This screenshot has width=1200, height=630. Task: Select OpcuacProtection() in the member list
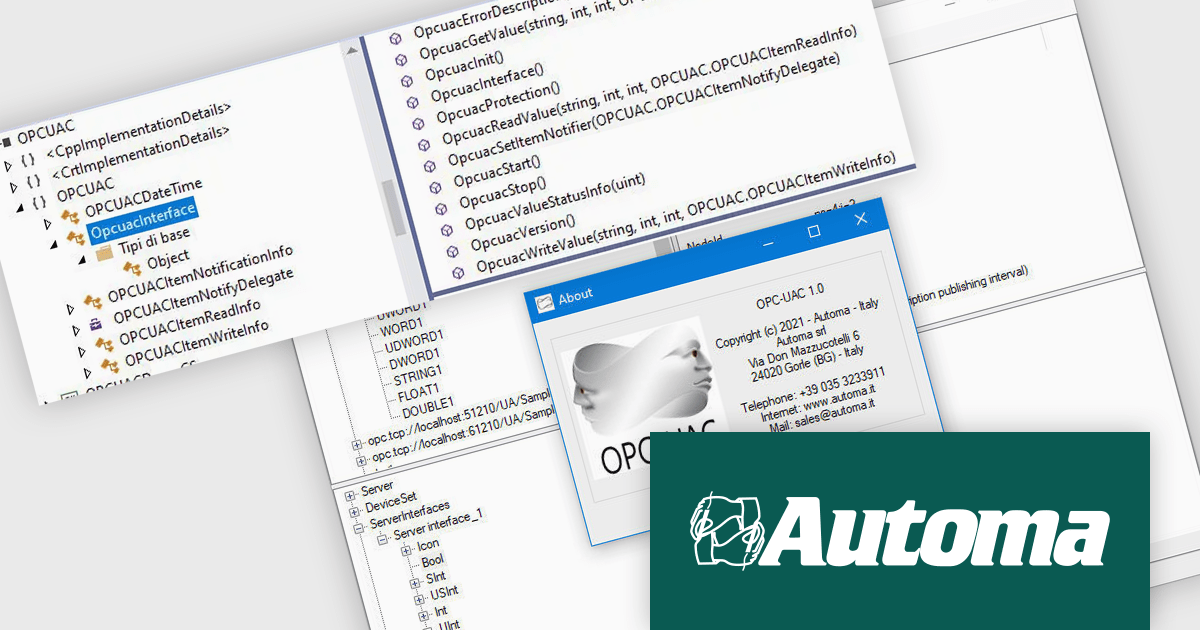pyautogui.click(x=499, y=104)
